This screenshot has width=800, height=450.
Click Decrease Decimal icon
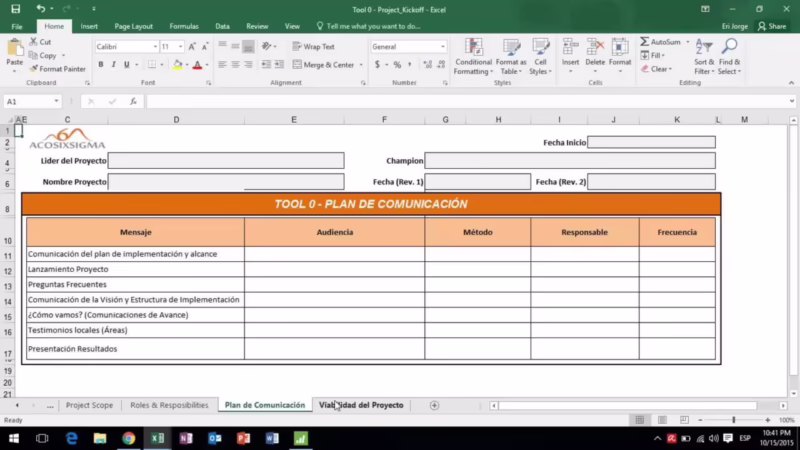(x=441, y=65)
